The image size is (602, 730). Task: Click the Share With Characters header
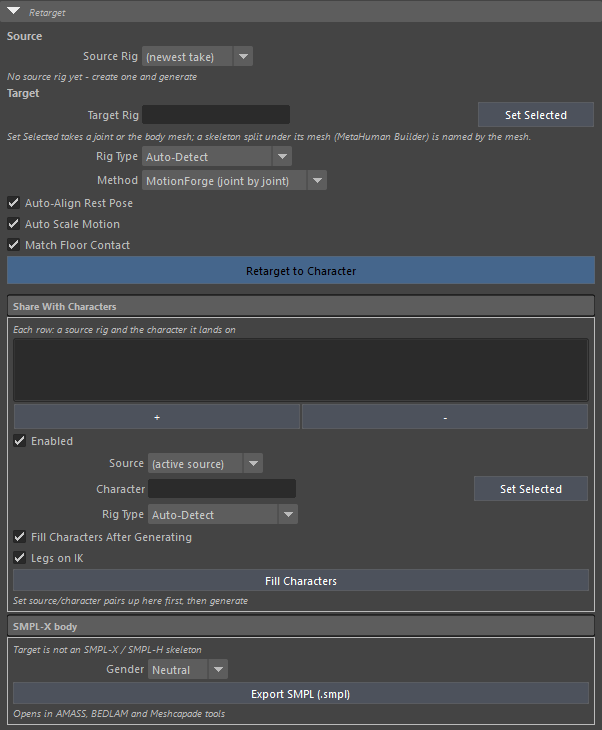tap(301, 306)
